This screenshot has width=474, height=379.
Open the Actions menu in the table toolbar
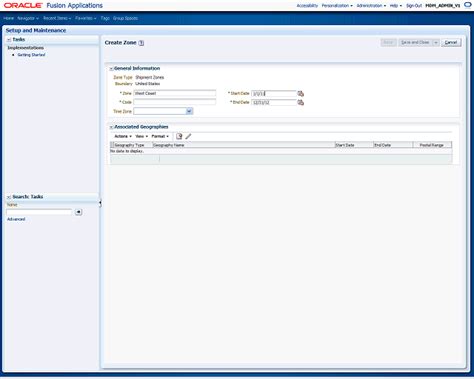point(123,136)
